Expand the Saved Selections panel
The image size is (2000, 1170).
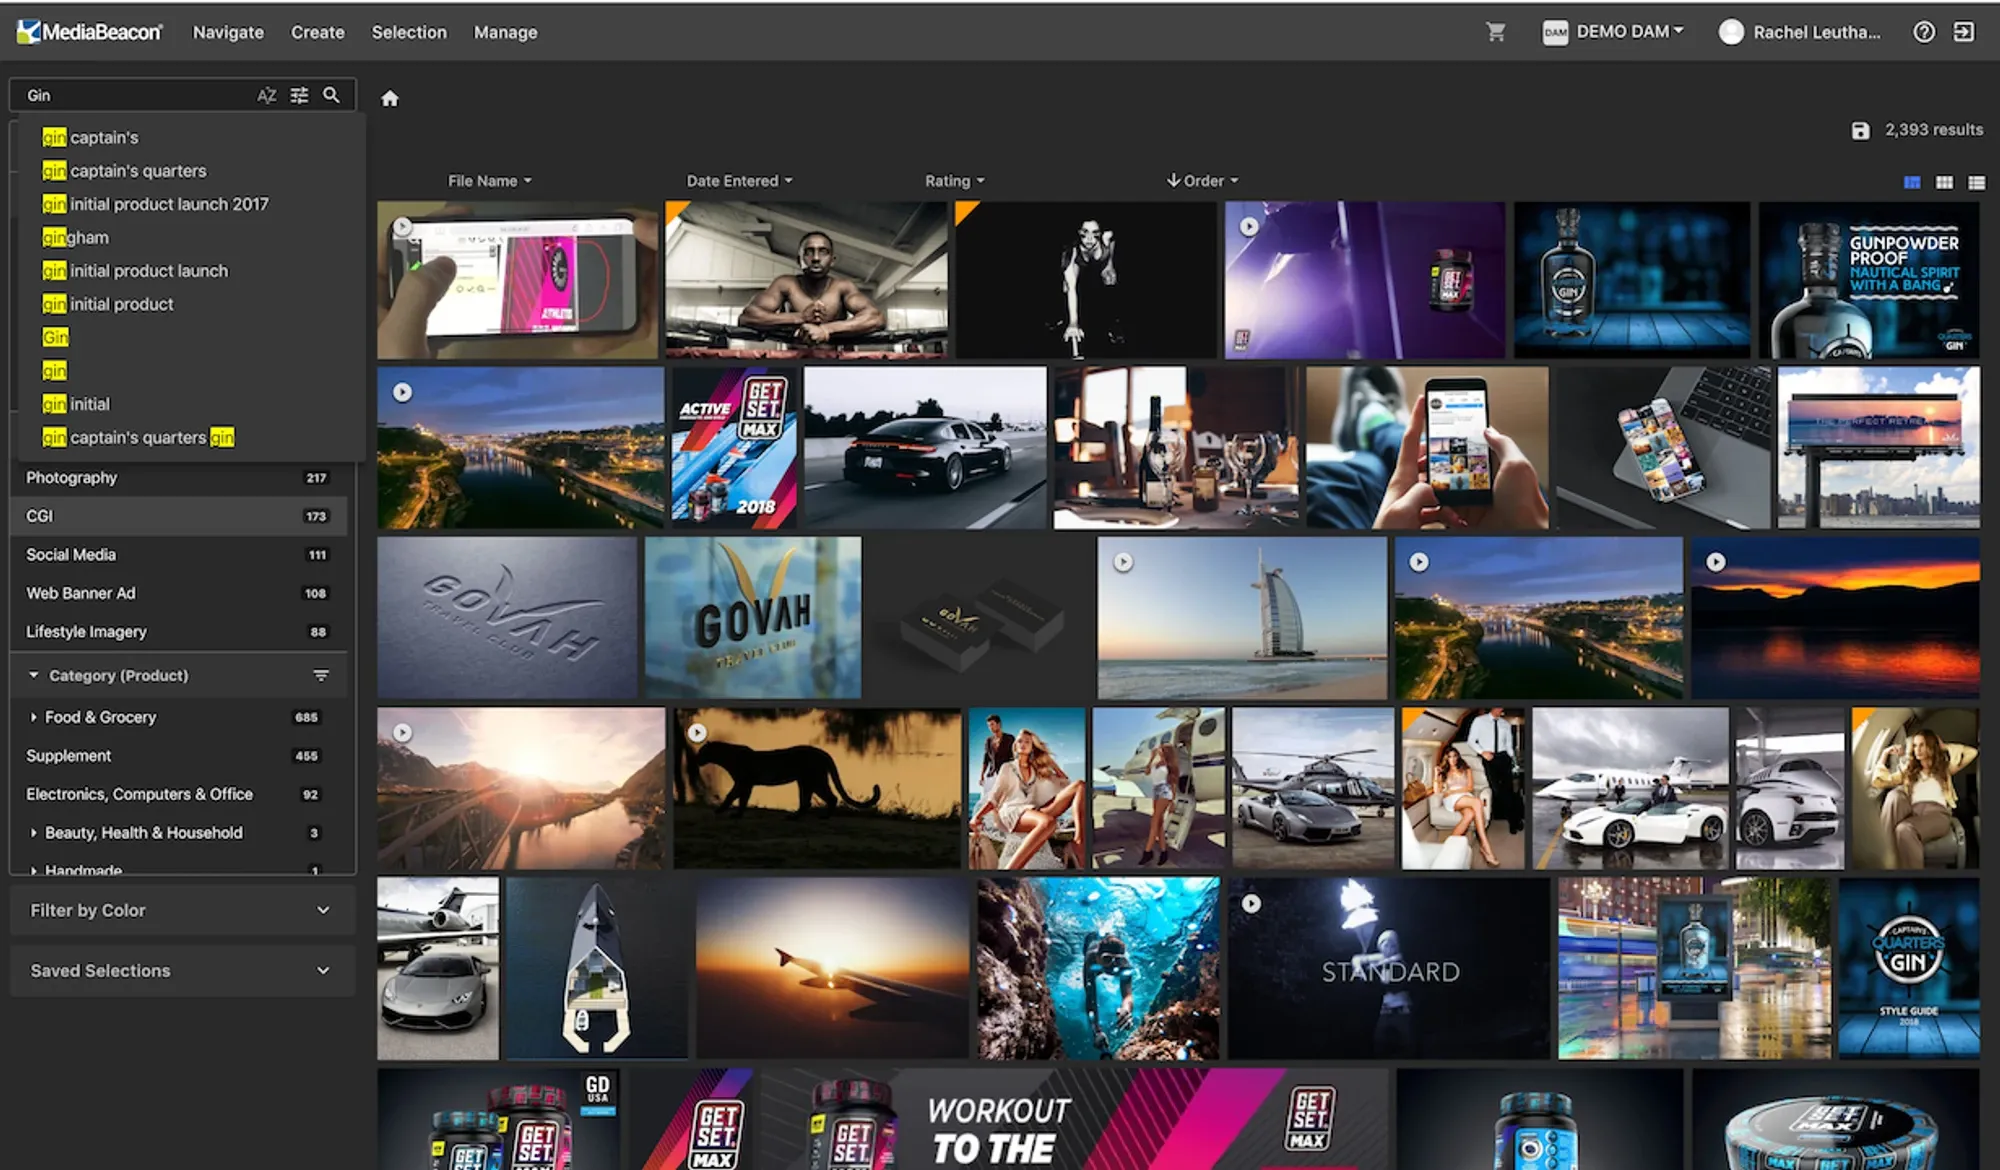tap(182, 970)
